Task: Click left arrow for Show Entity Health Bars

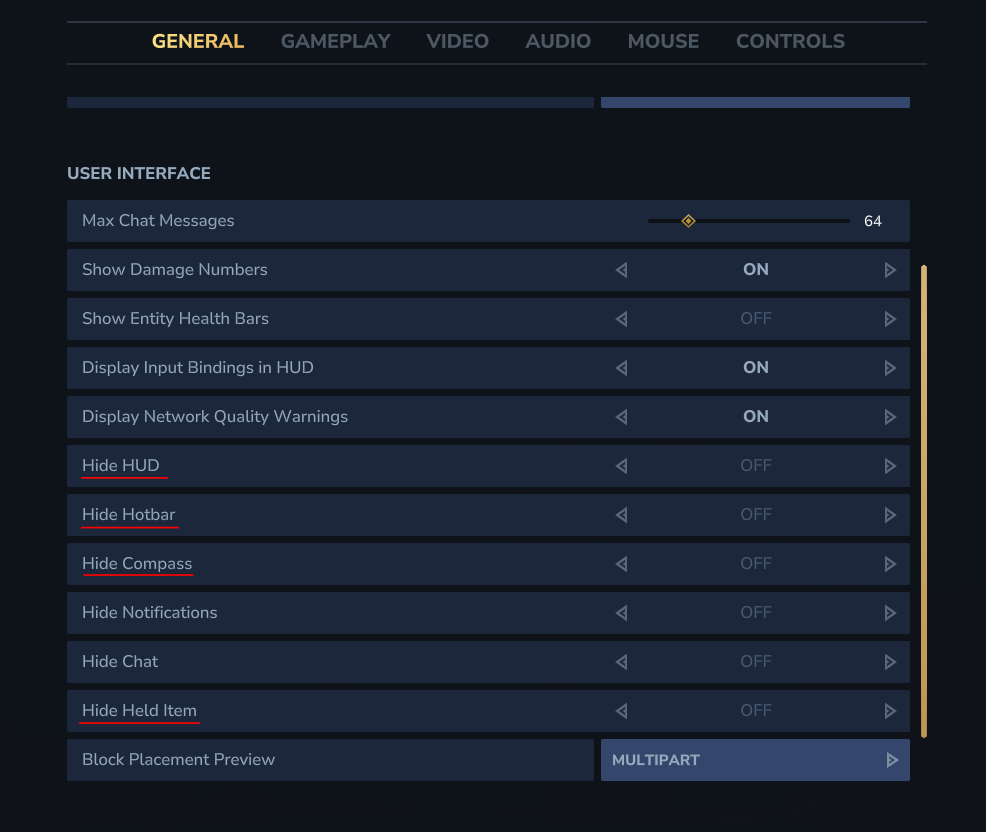Action: click(x=621, y=319)
